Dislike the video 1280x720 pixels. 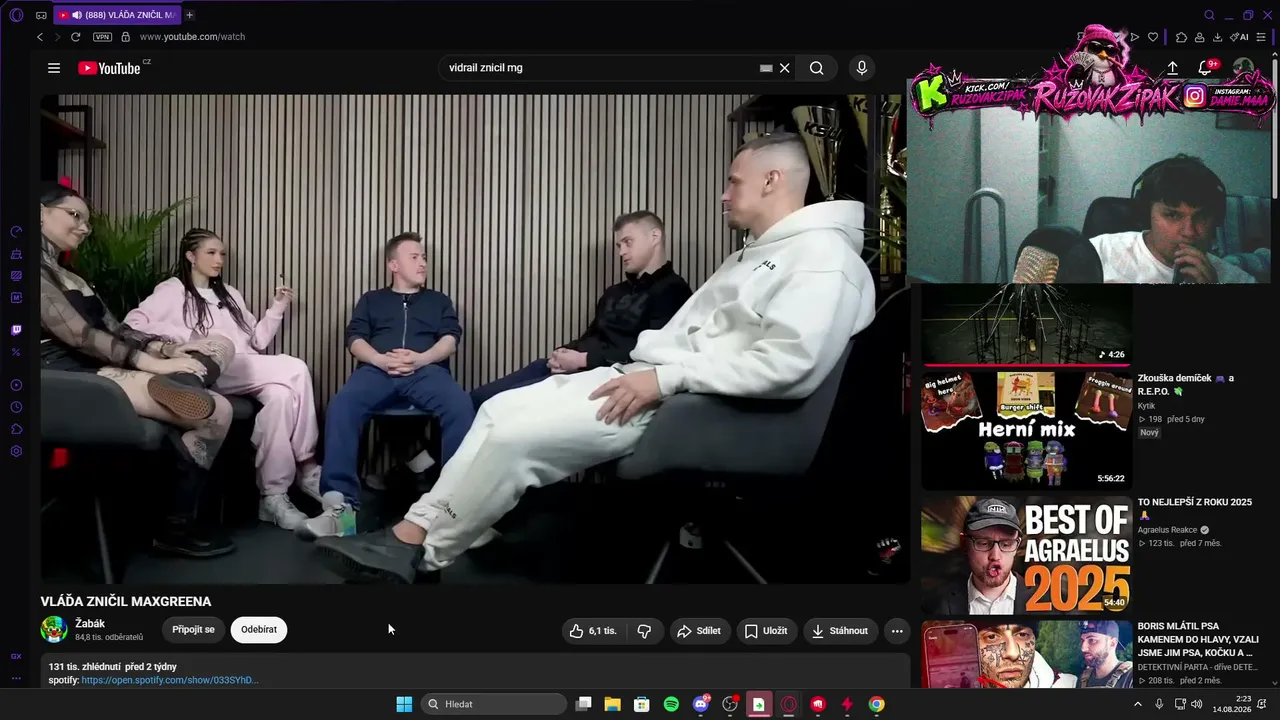tap(644, 631)
